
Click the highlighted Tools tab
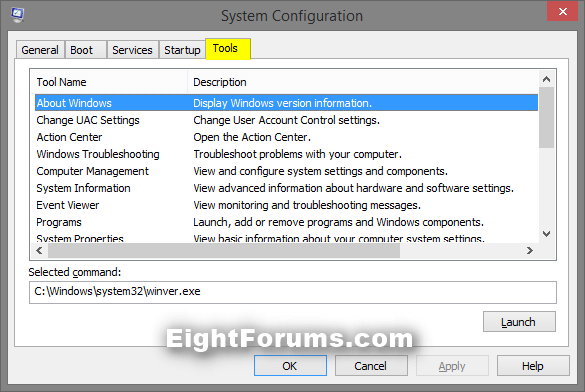228,48
